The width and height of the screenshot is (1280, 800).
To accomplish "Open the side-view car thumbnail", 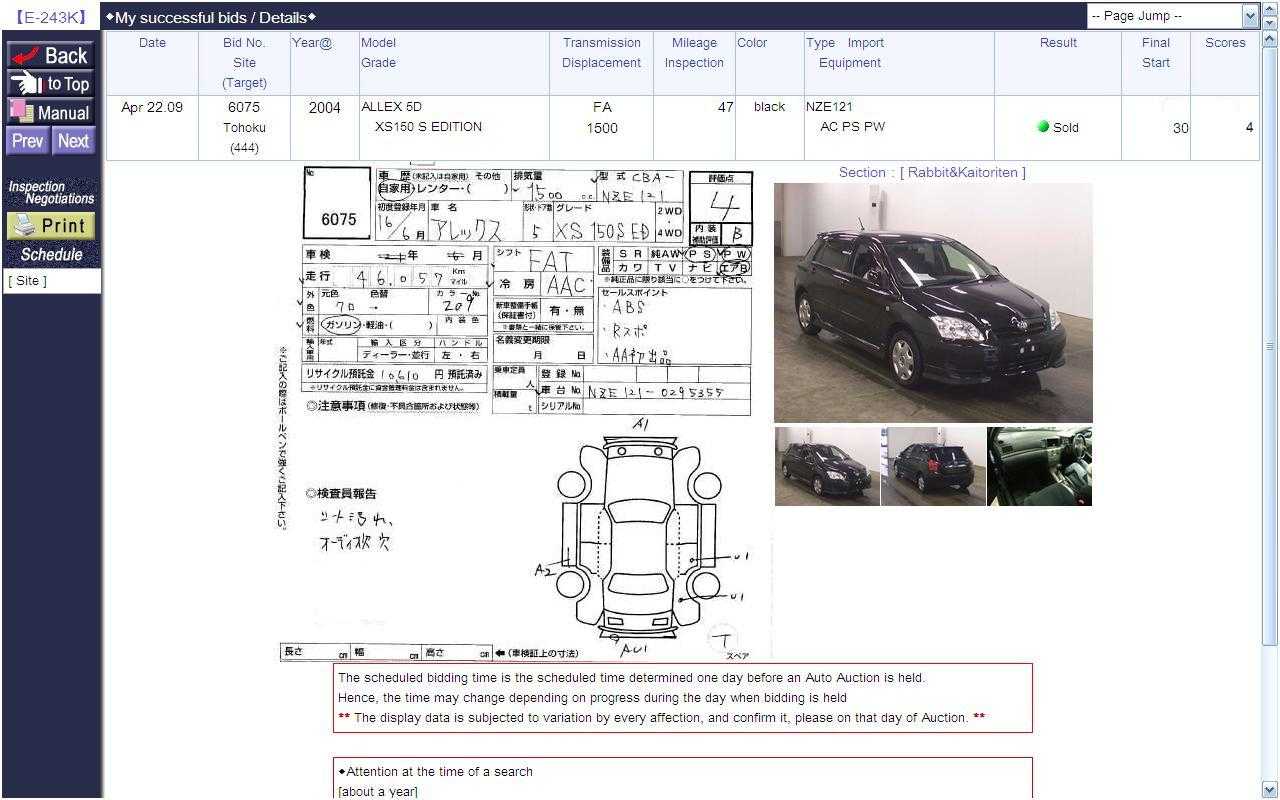I will click(x=827, y=466).
